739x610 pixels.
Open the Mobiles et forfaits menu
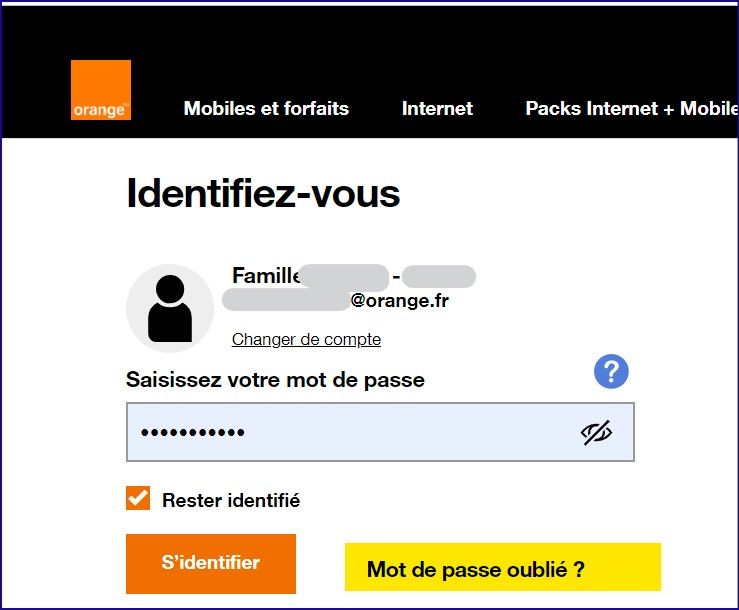coord(266,109)
